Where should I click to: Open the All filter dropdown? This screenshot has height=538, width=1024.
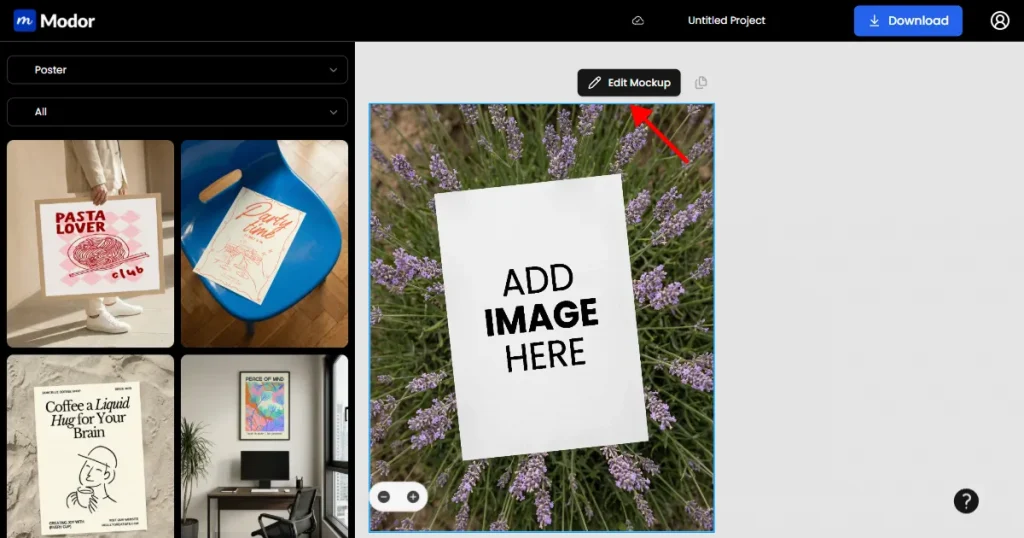[177, 112]
